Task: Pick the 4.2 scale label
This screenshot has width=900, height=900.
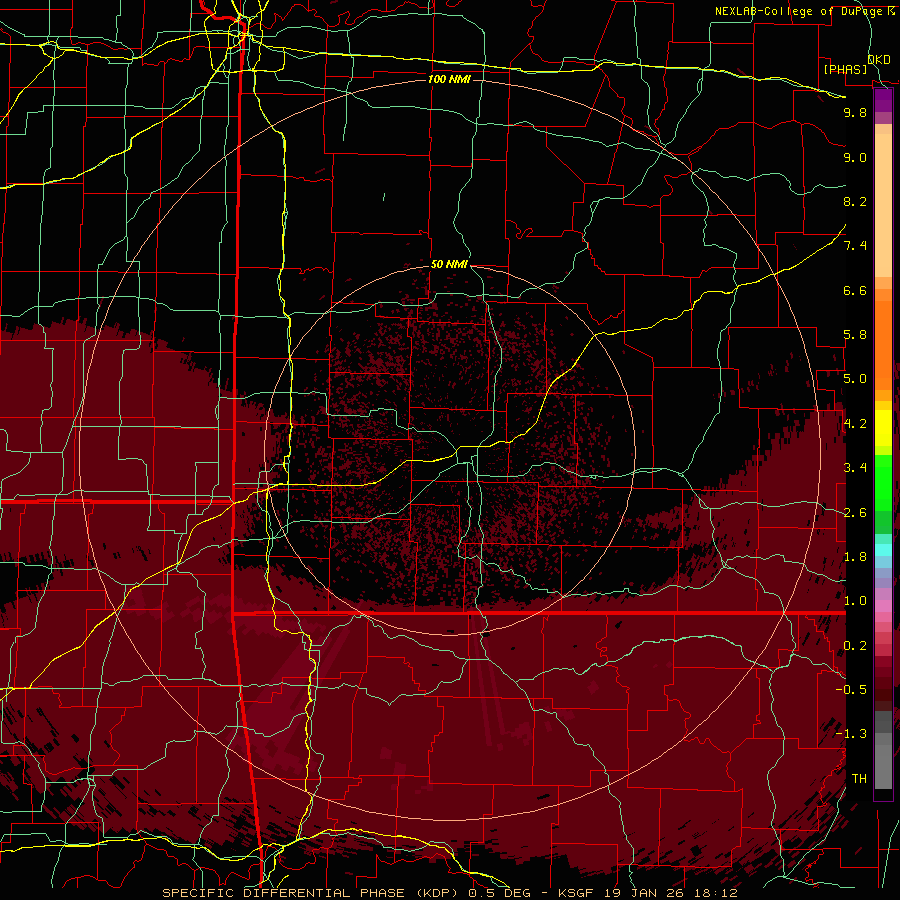Action: [855, 424]
